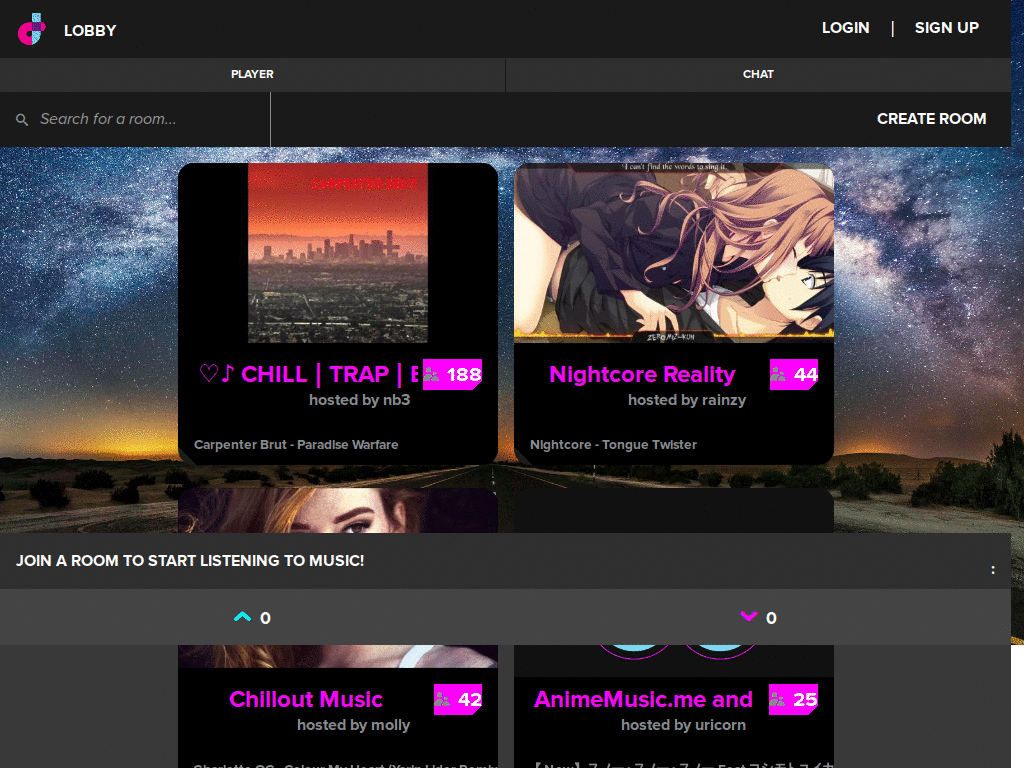Click 'Carpenter Brut - Paradise Warfare' track text
This screenshot has height=768, width=1024.
[296, 445]
